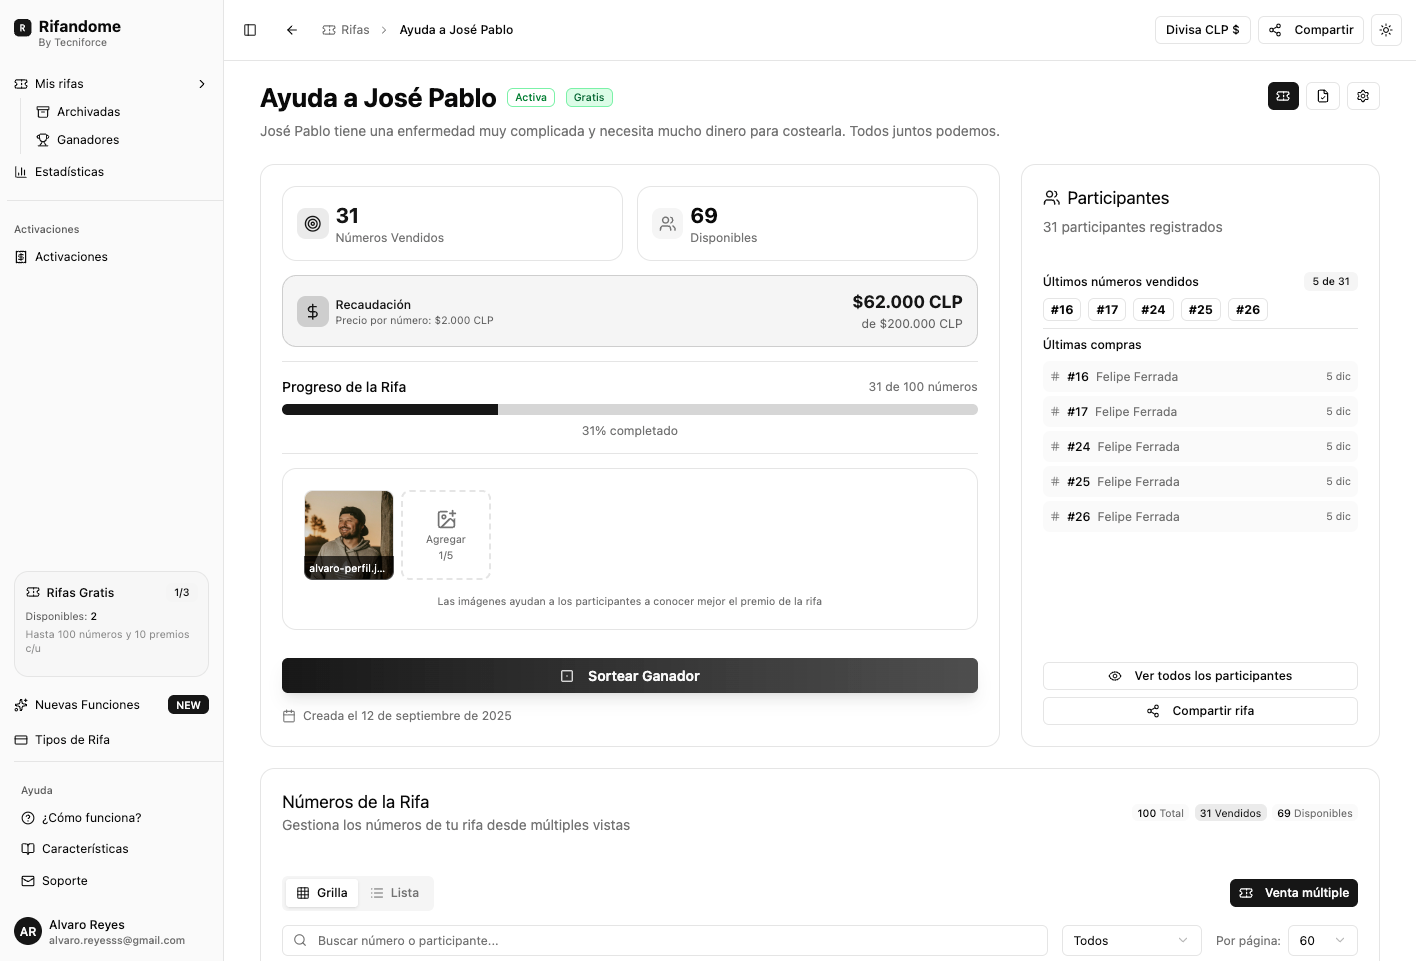Click the add image placeholder
Screen dimensions: 1416x961
coord(446,535)
